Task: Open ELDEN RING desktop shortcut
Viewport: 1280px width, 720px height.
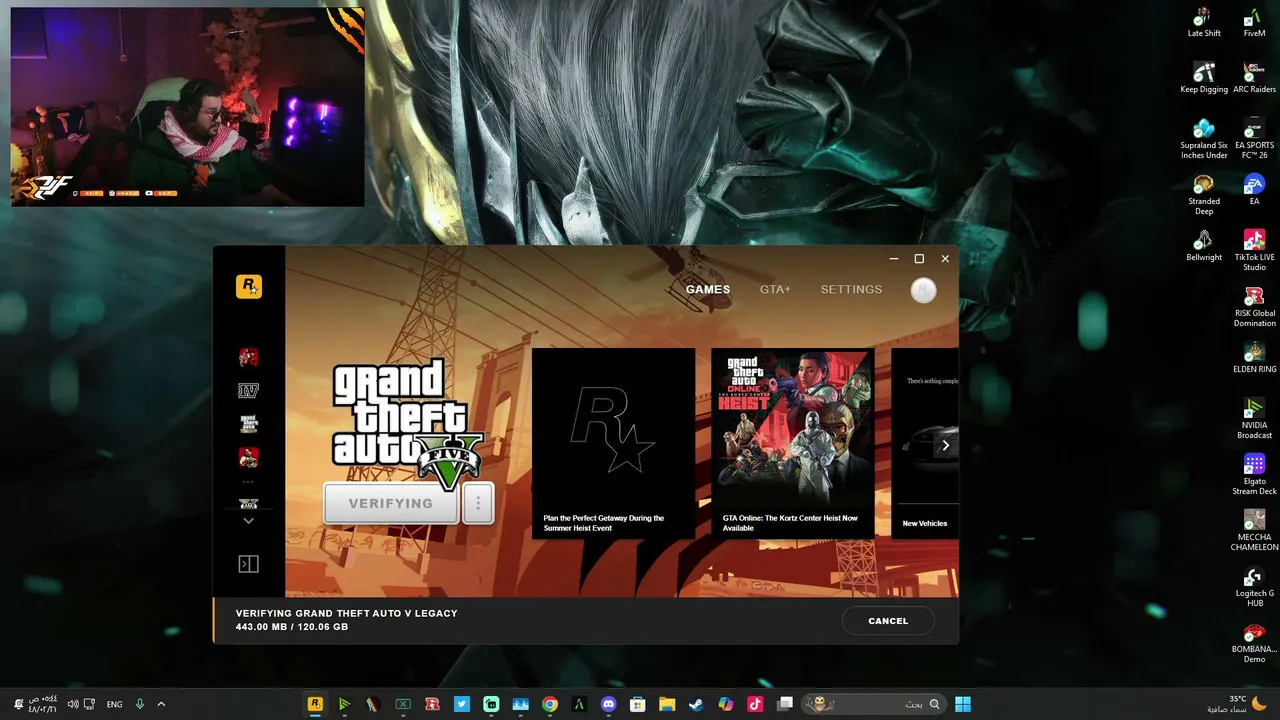Action: (x=1254, y=358)
